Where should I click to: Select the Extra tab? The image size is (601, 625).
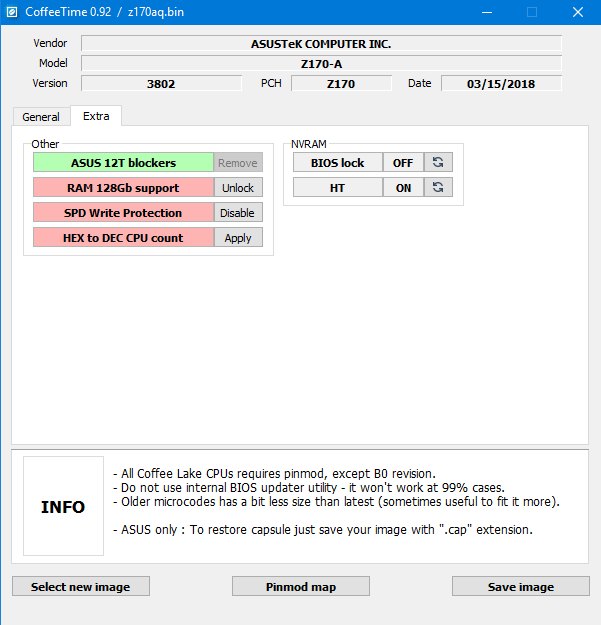tap(96, 116)
